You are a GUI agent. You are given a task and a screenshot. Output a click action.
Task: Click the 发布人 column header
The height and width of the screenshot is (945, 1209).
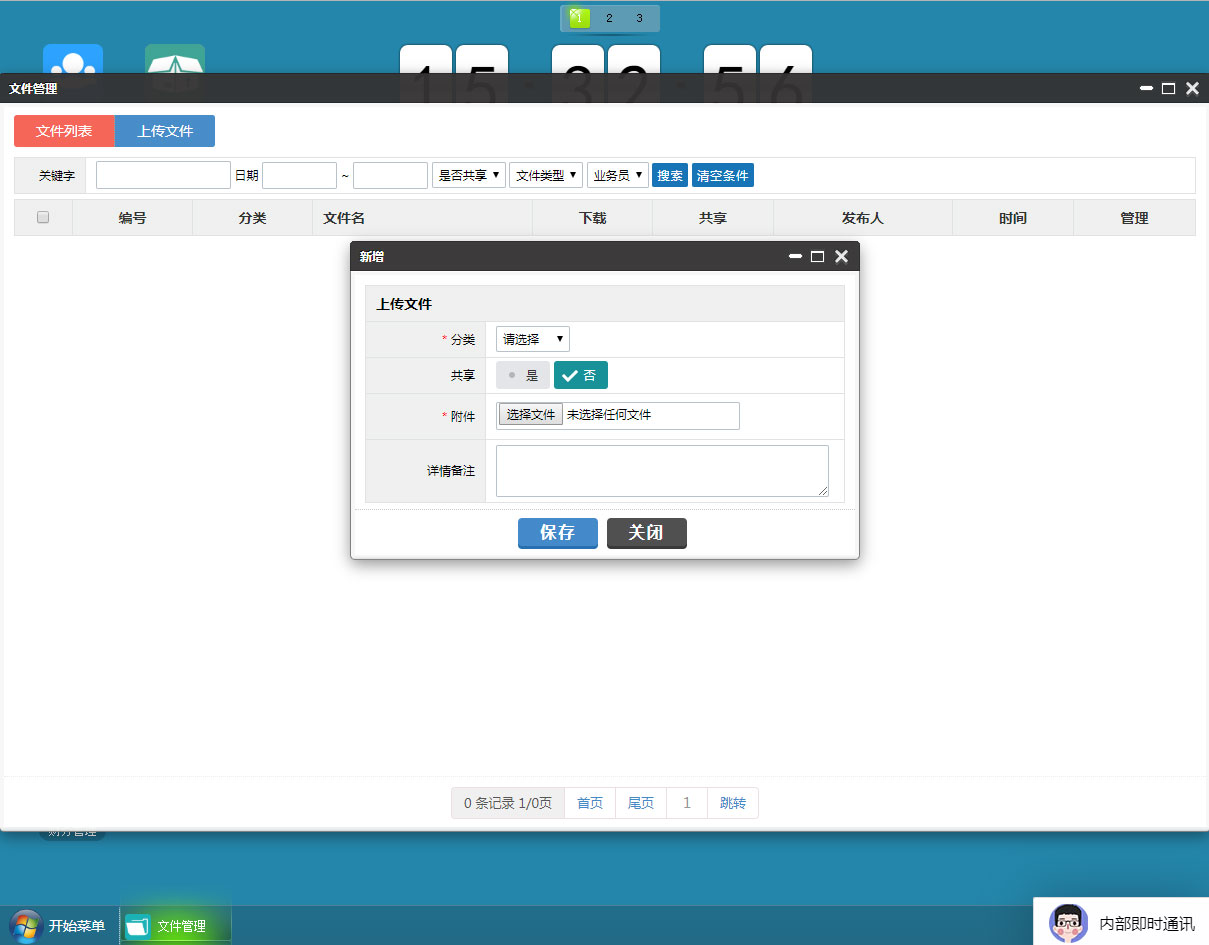862,217
